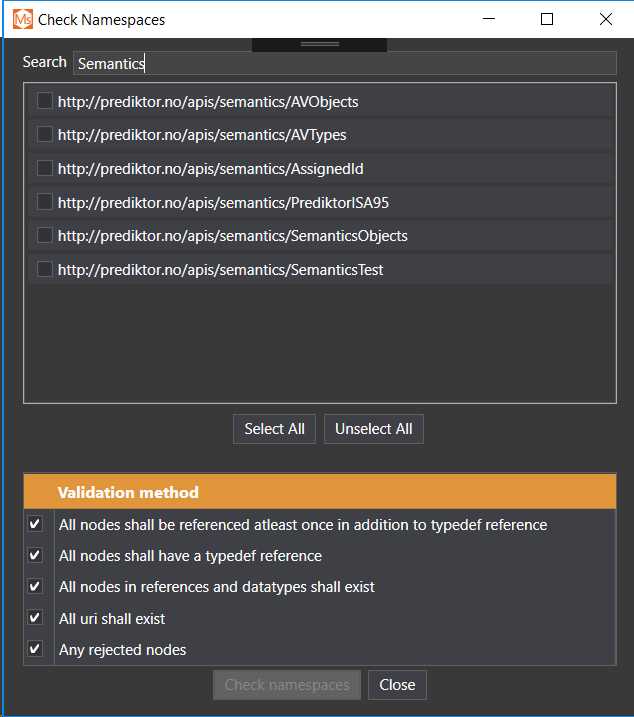Maximize the Check Namespaces window
This screenshot has height=717, width=634.
tap(547, 19)
